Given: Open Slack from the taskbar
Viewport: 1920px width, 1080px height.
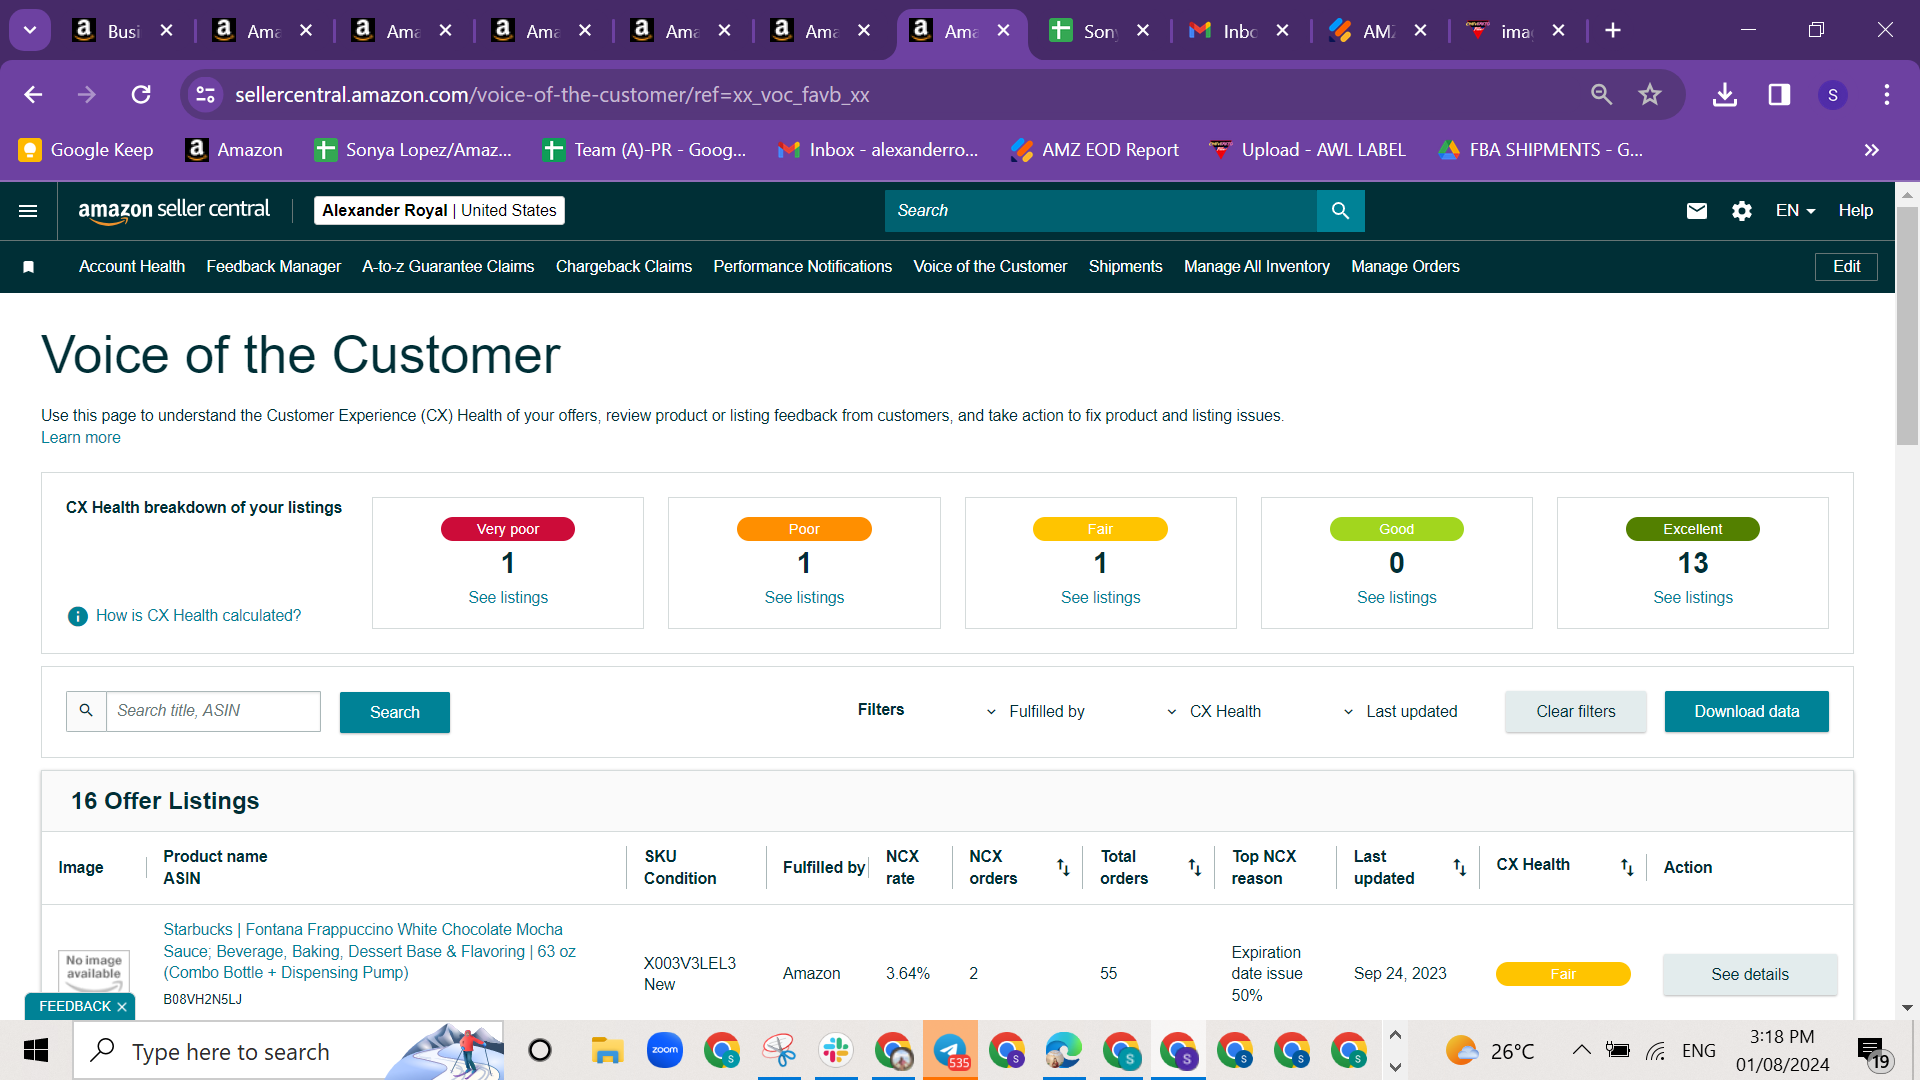Looking at the screenshot, I should (x=836, y=1050).
